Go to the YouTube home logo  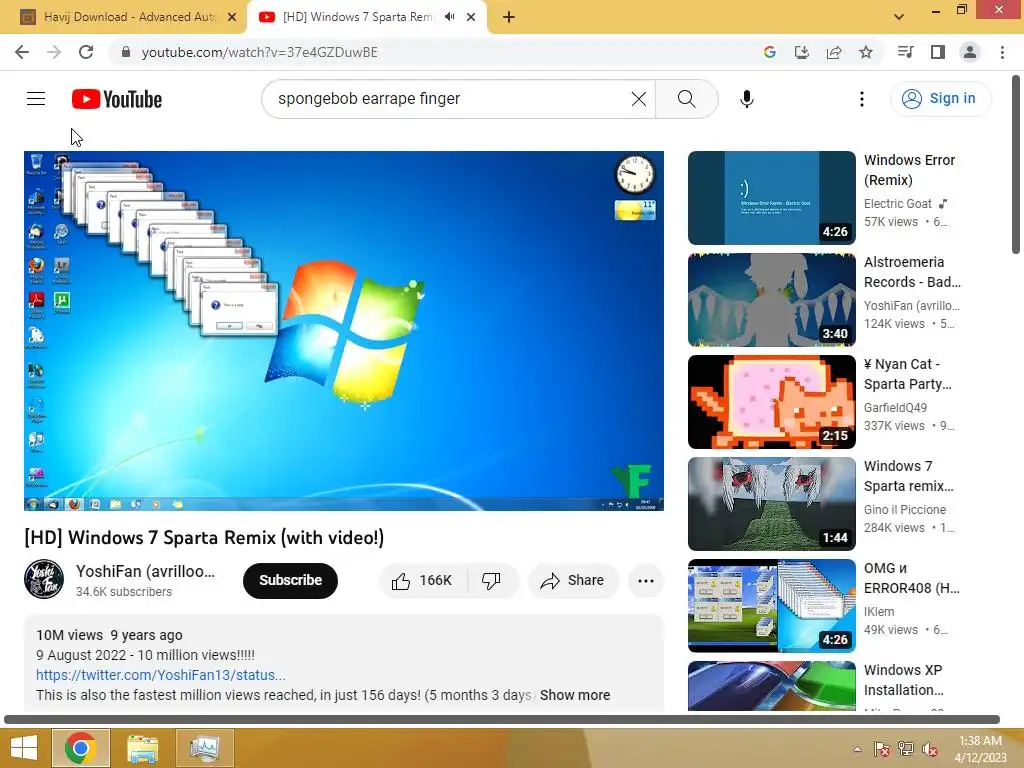coord(117,99)
